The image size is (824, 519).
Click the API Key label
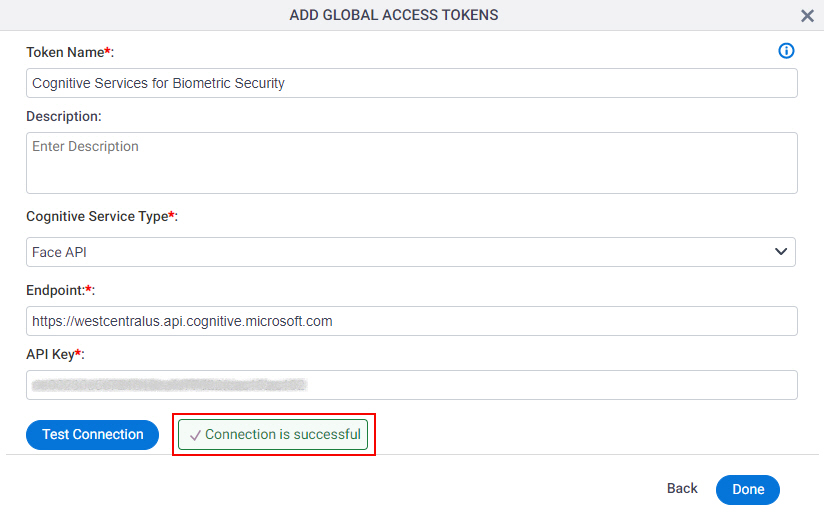point(55,355)
